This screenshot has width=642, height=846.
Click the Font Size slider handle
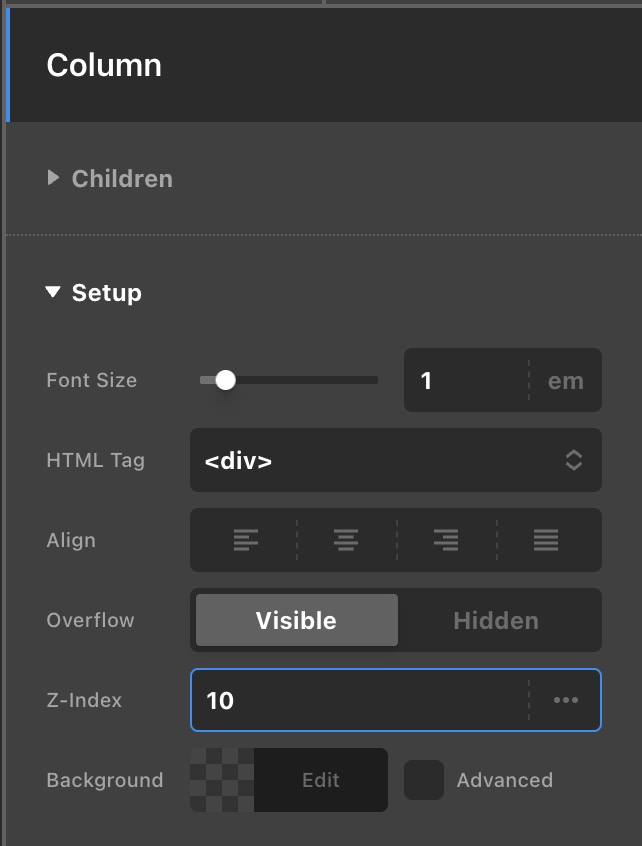click(x=226, y=380)
